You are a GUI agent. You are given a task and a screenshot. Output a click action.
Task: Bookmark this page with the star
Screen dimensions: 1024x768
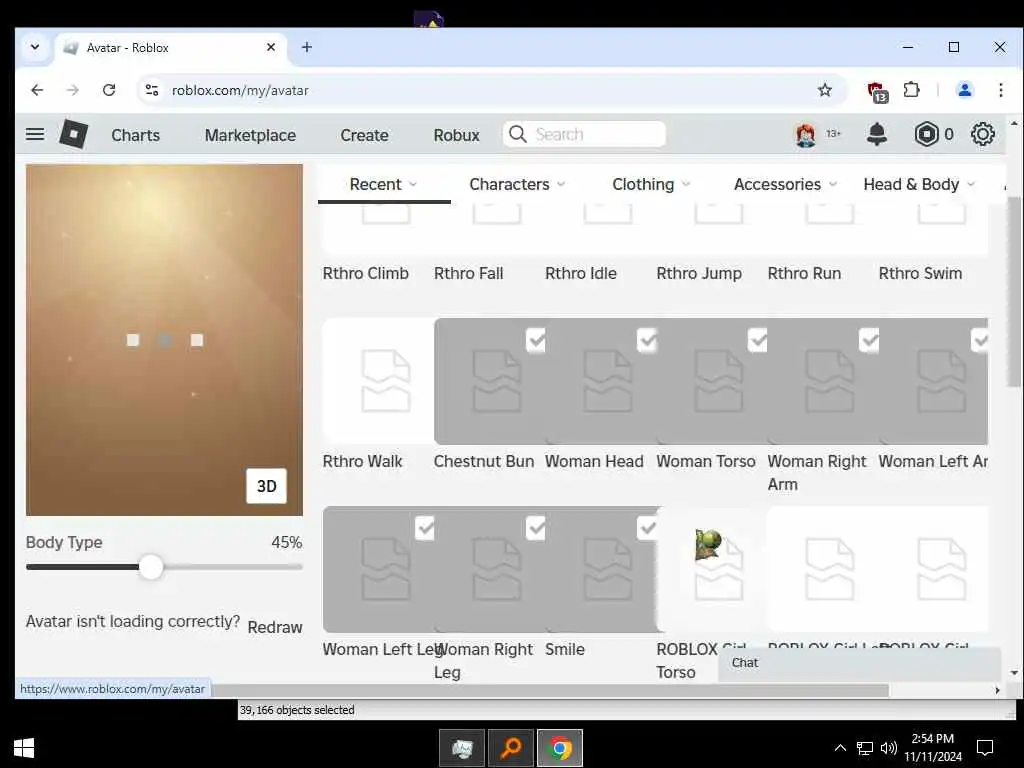tap(825, 90)
